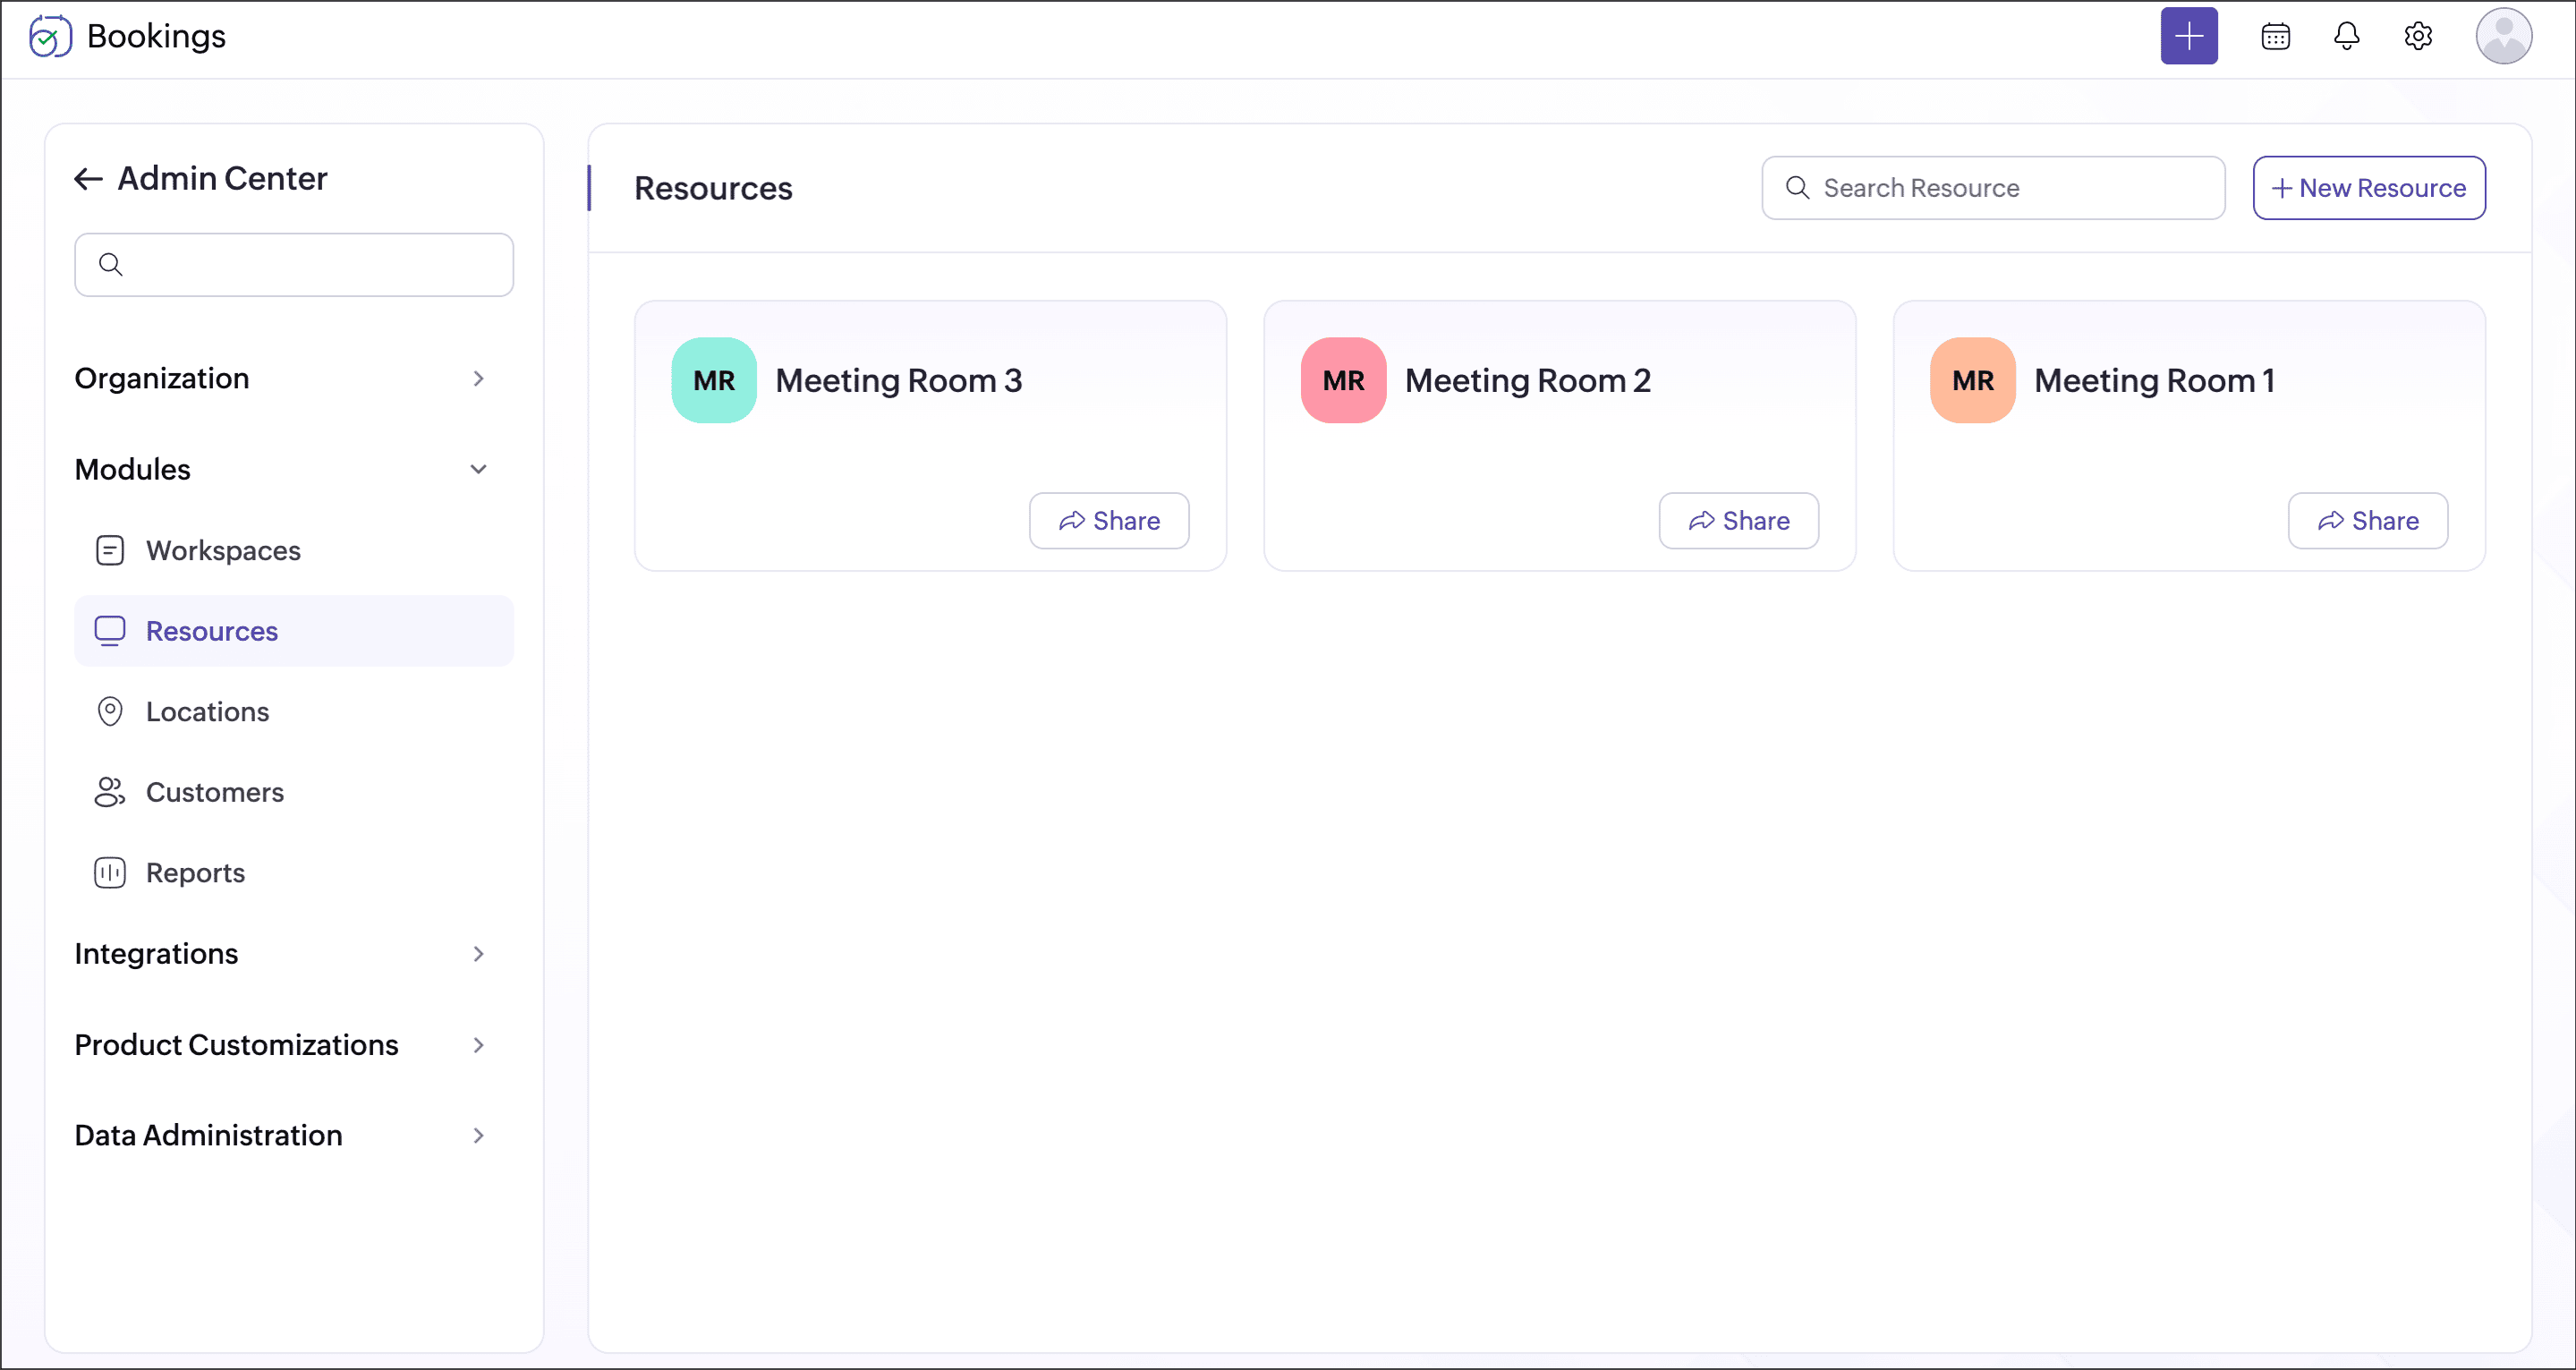Click the Reports chart icon
This screenshot has width=2576, height=1370.
pyautogui.click(x=110, y=873)
